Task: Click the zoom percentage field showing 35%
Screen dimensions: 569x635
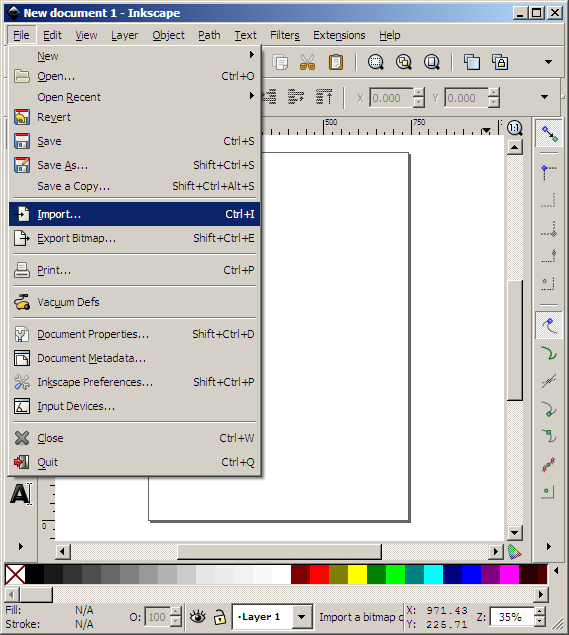Action: (511, 617)
